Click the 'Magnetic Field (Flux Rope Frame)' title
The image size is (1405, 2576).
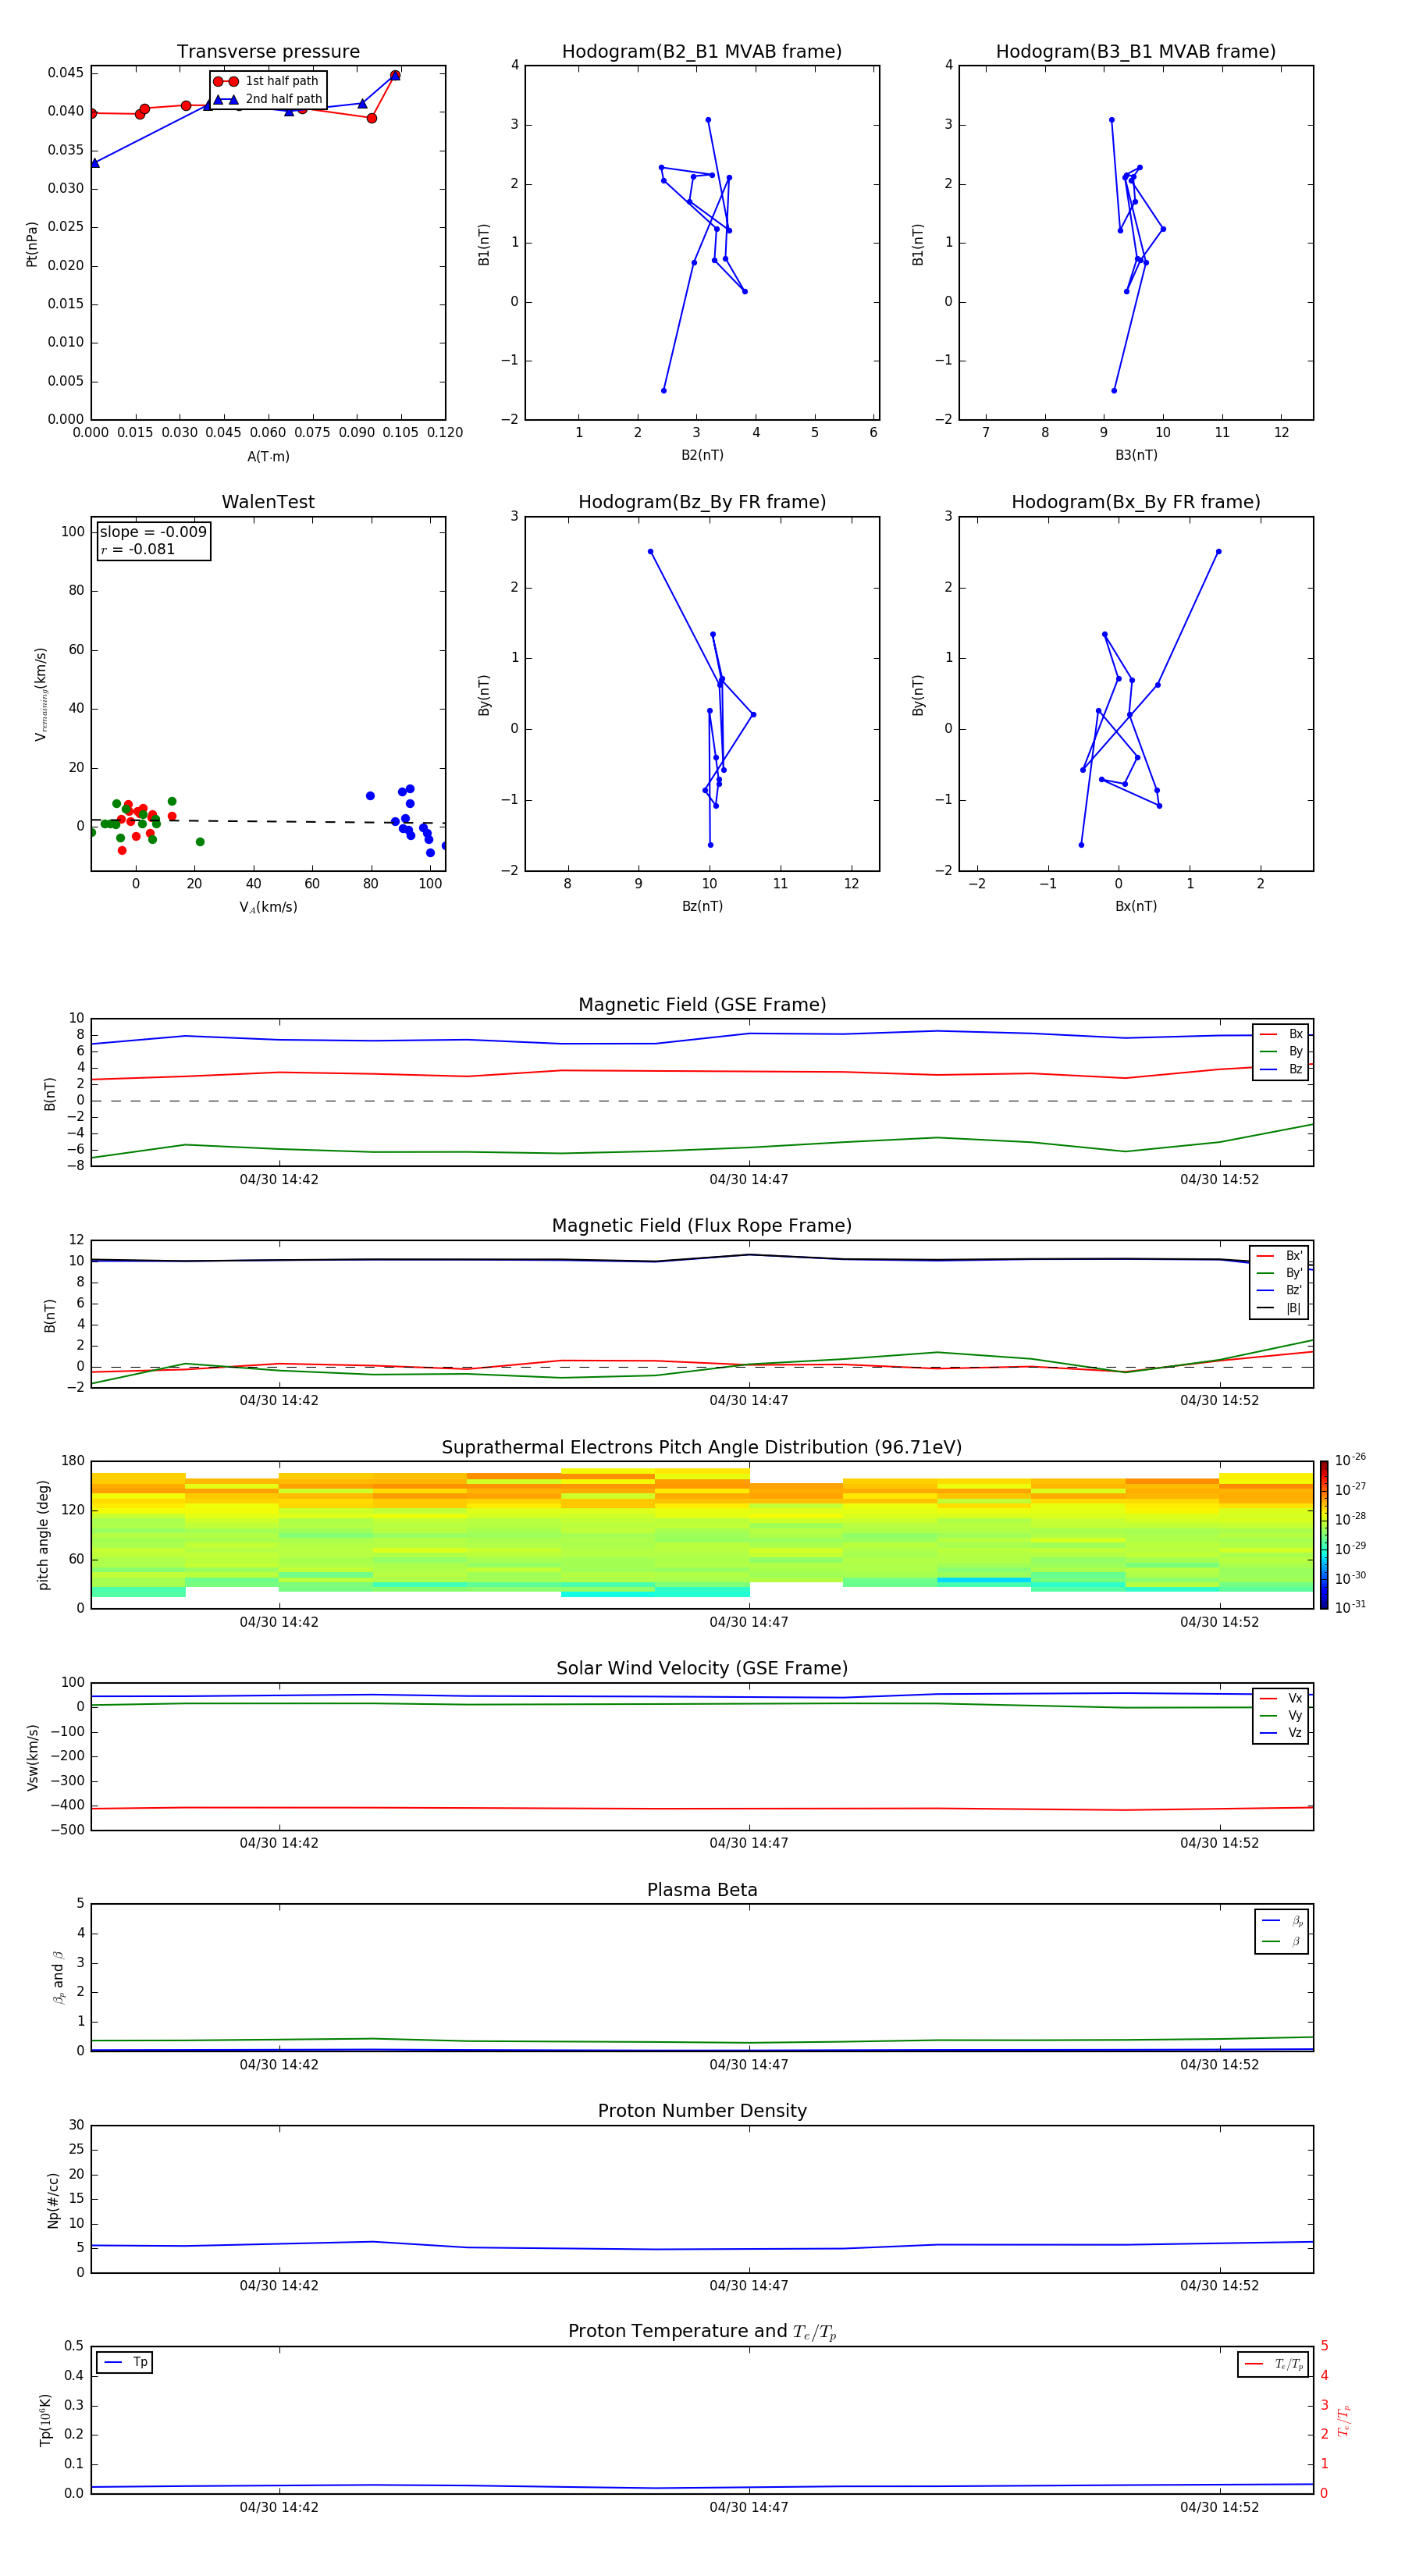click(x=702, y=1226)
